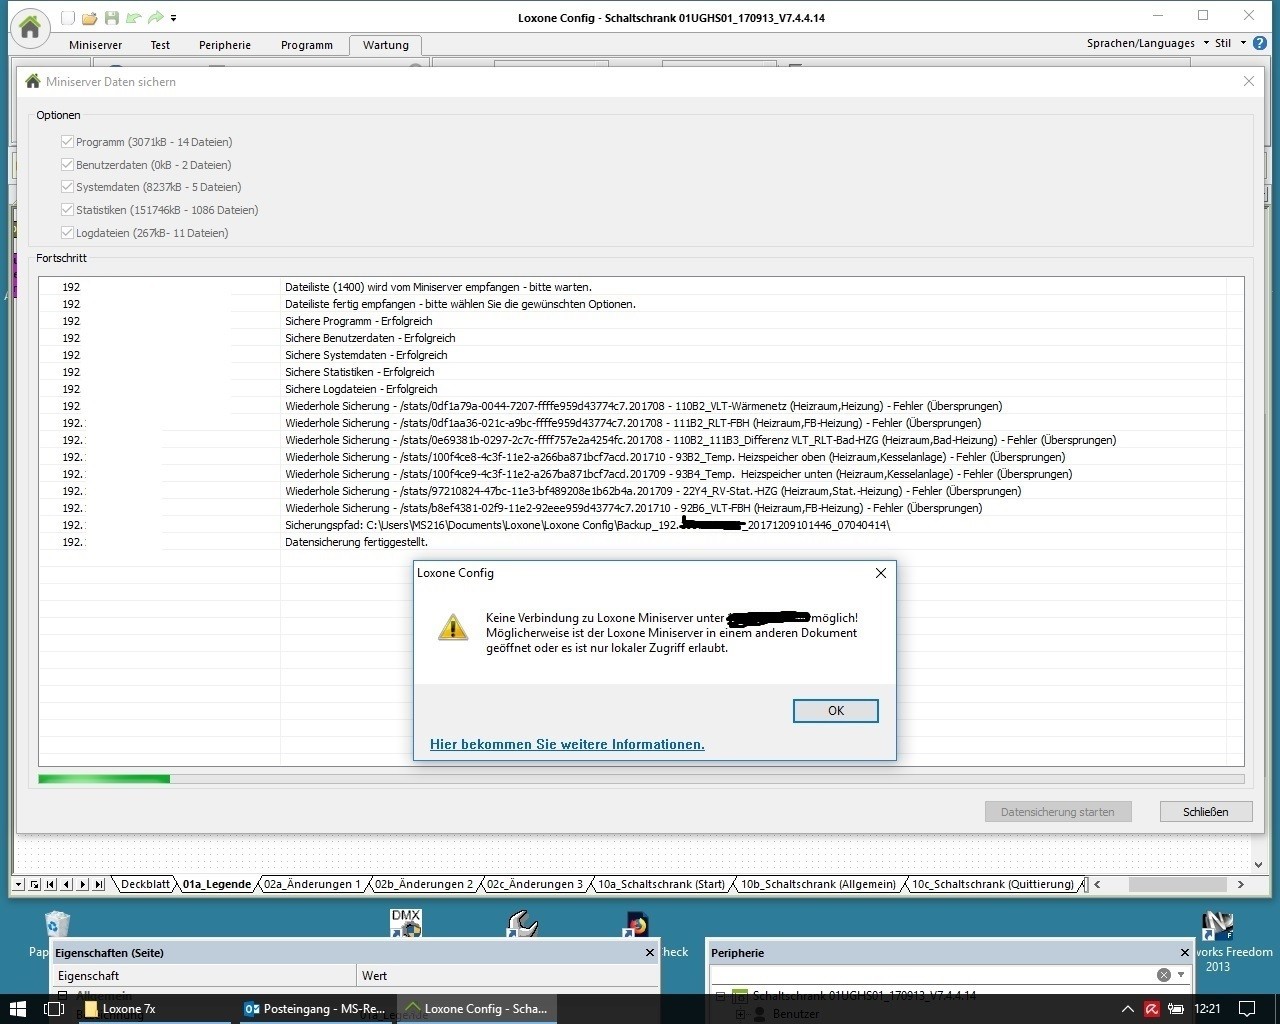The image size is (1280, 1024).
Task: Open the Test ribbon tab
Action: [x=160, y=45]
